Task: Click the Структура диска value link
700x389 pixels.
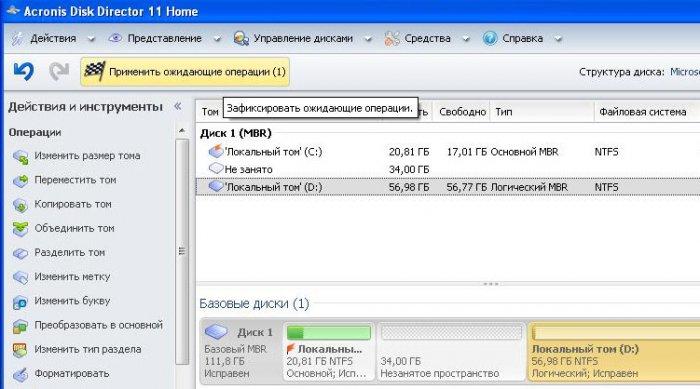Action: 684,72
